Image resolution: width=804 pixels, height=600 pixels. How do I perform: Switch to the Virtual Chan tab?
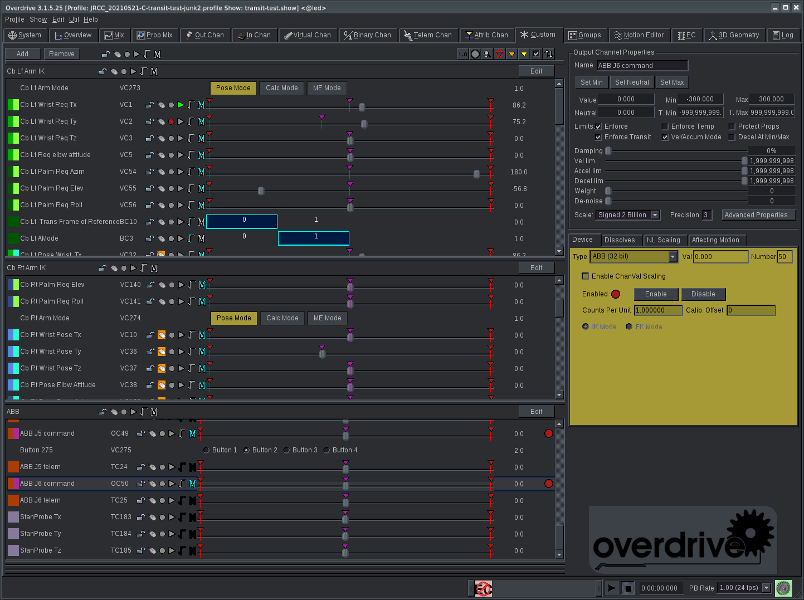pos(308,35)
